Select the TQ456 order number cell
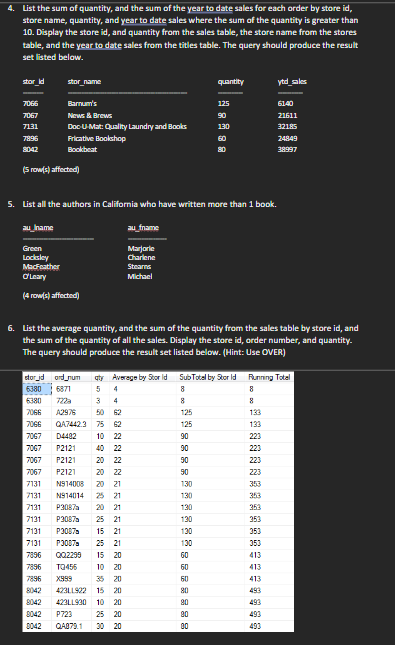 (x=67, y=567)
